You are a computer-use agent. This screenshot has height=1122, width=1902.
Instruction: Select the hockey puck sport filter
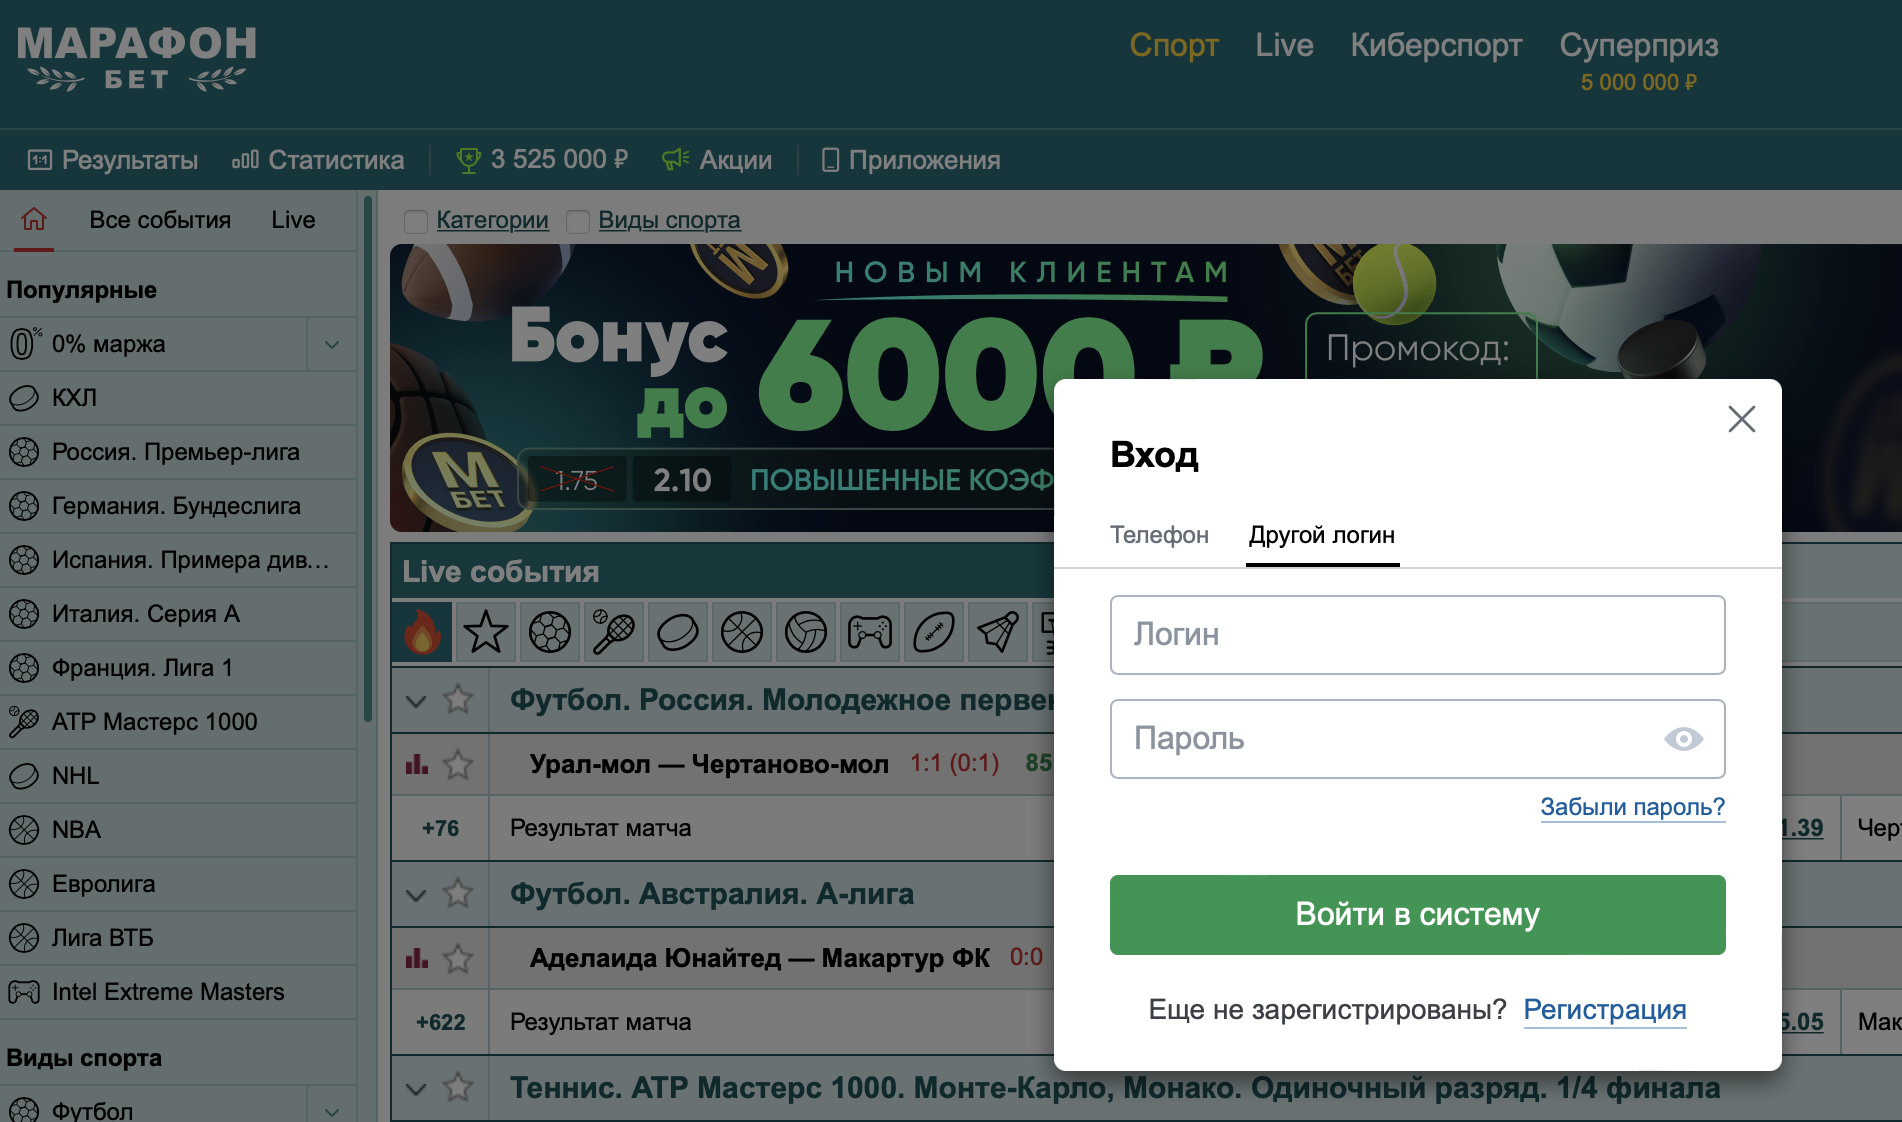tap(678, 632)
